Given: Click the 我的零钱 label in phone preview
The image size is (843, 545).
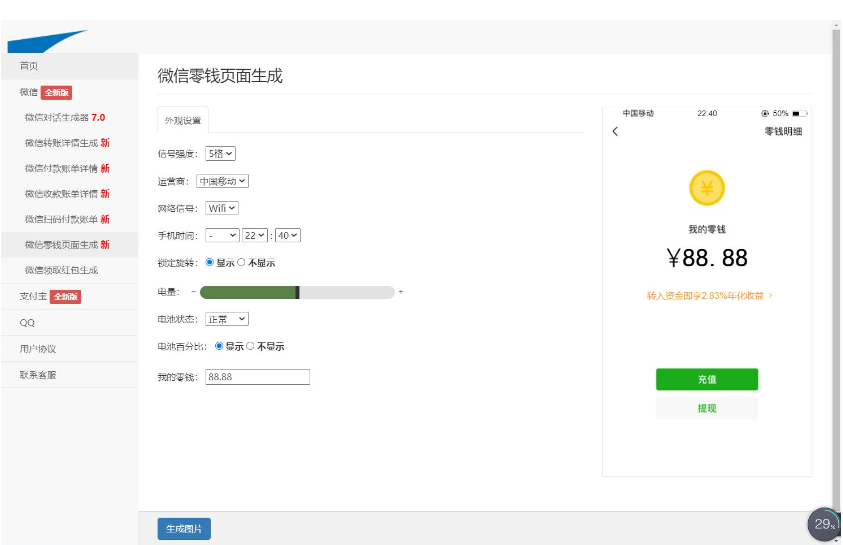Looking at the screenshot, I should pos(707,230).
